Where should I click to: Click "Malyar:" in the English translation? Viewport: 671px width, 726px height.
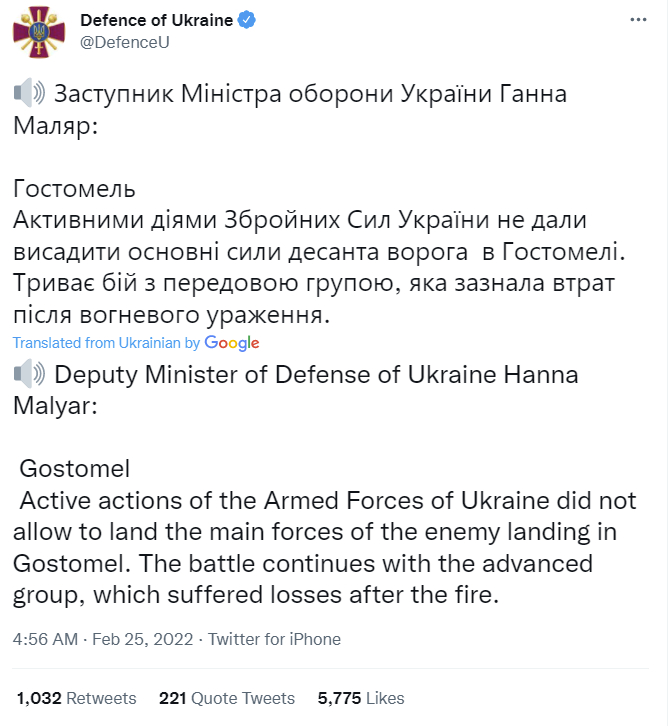click(59, 407)
